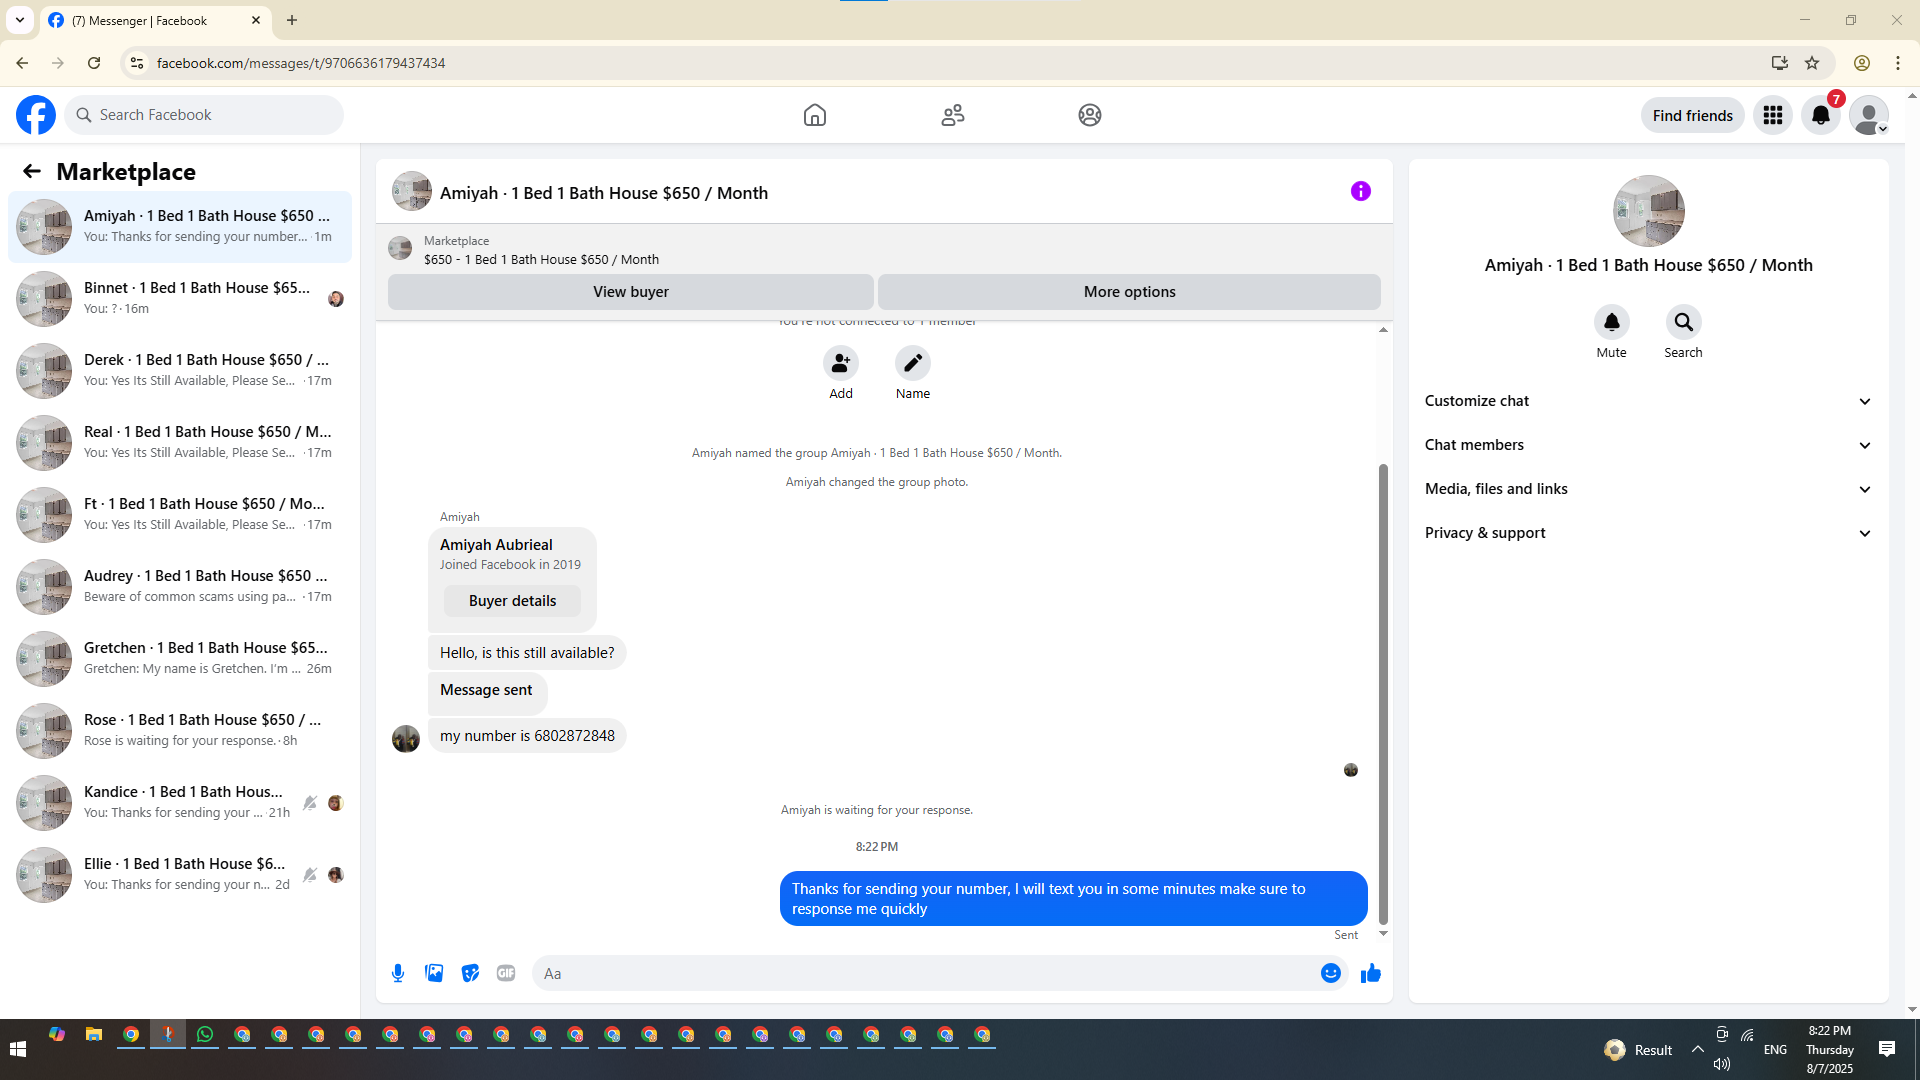Image resolution: width=1920 pixels, height=1080 pixels.
Task: Open the browser tab search dropdown
Action: click(x=20, y=20)
